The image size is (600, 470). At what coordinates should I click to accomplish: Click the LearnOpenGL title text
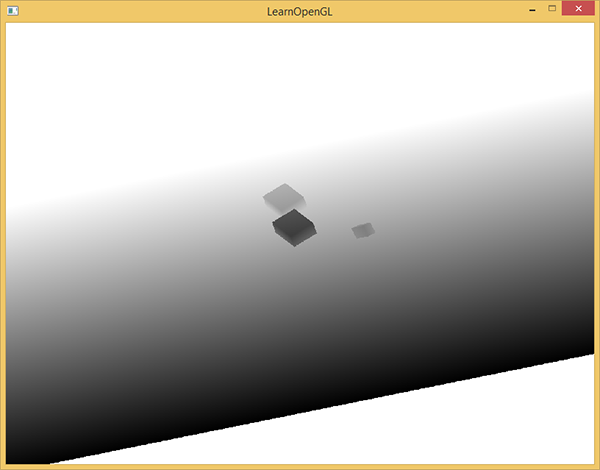300,11
